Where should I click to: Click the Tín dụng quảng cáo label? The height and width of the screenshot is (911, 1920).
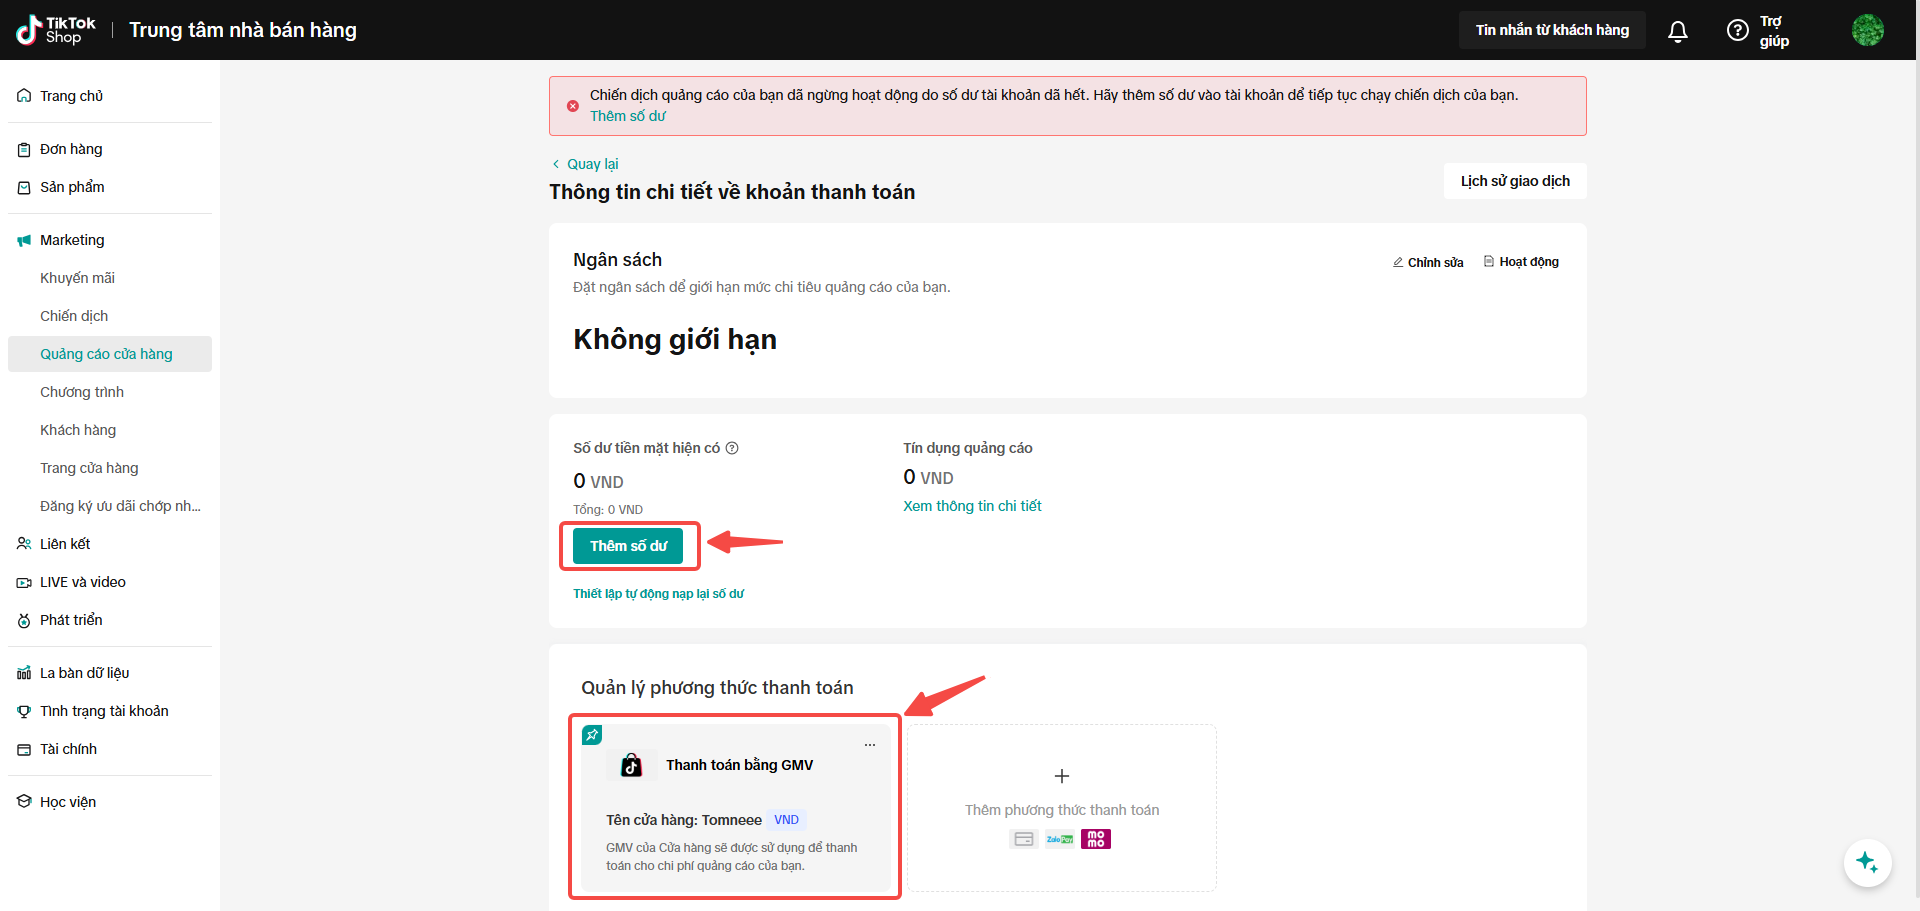click(x=968, y=448)
